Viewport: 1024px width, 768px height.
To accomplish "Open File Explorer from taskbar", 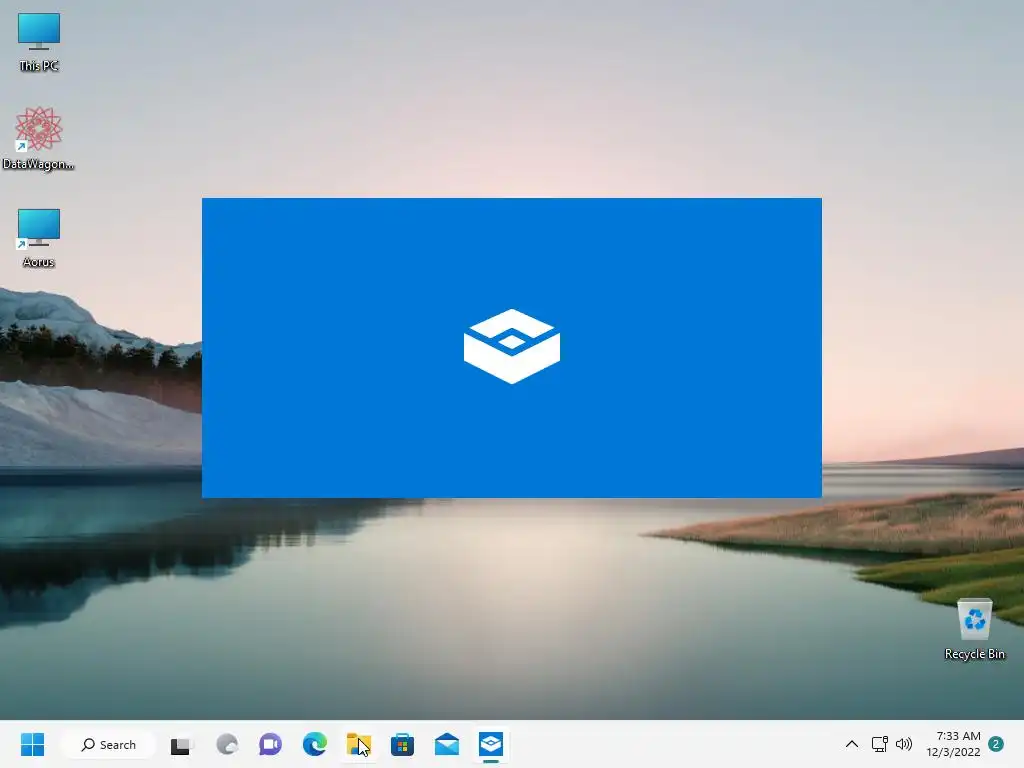I will [359, 744].
